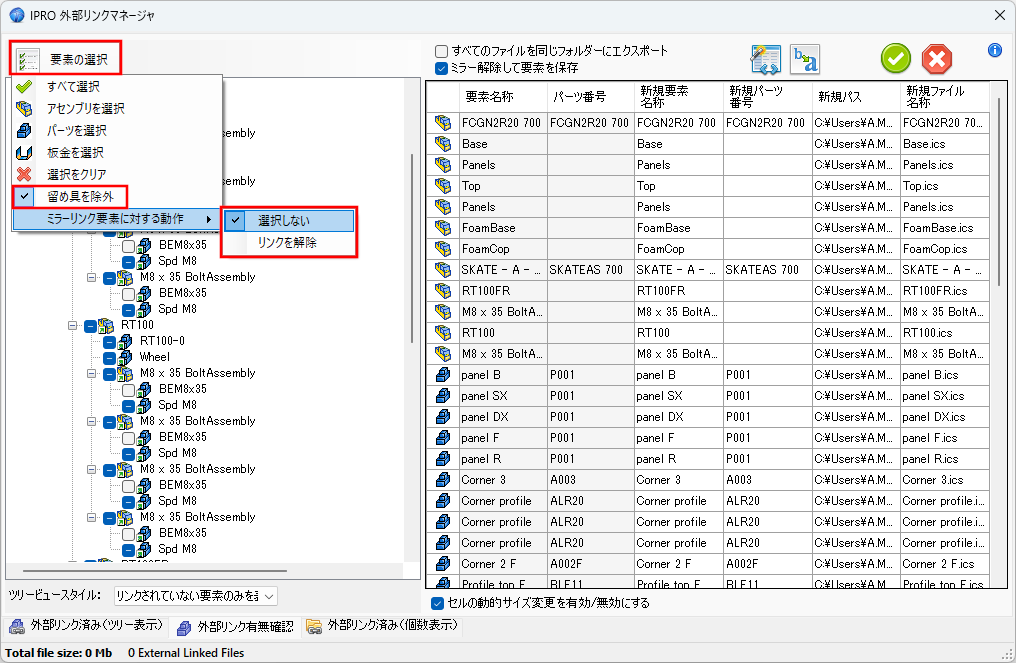Enable すべてのファイルを同じフォルダーにエクスポート checkbox

[441, 51]
